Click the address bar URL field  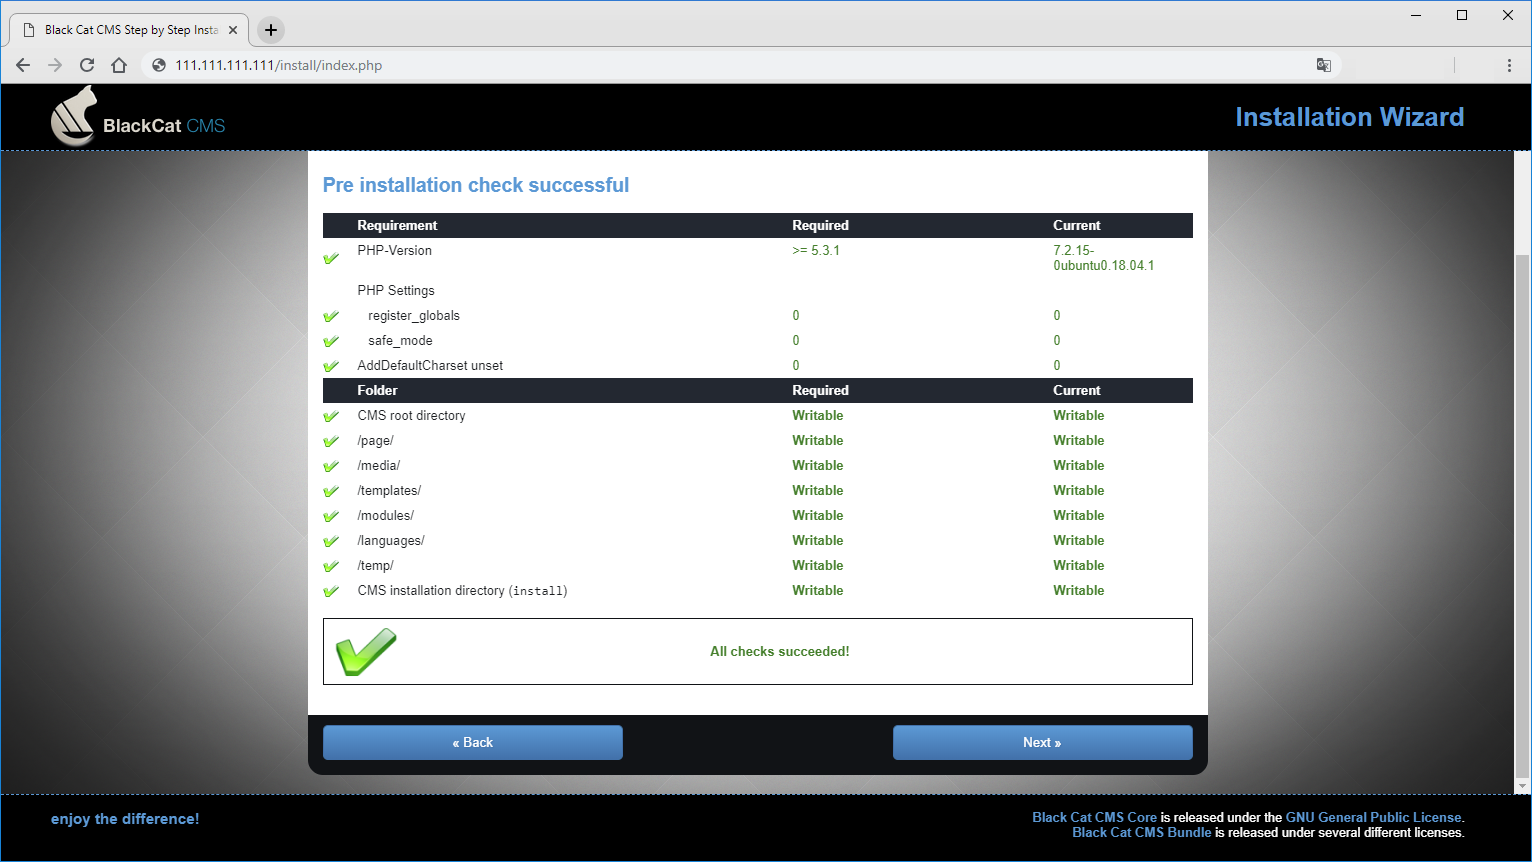tap(700, 65)
